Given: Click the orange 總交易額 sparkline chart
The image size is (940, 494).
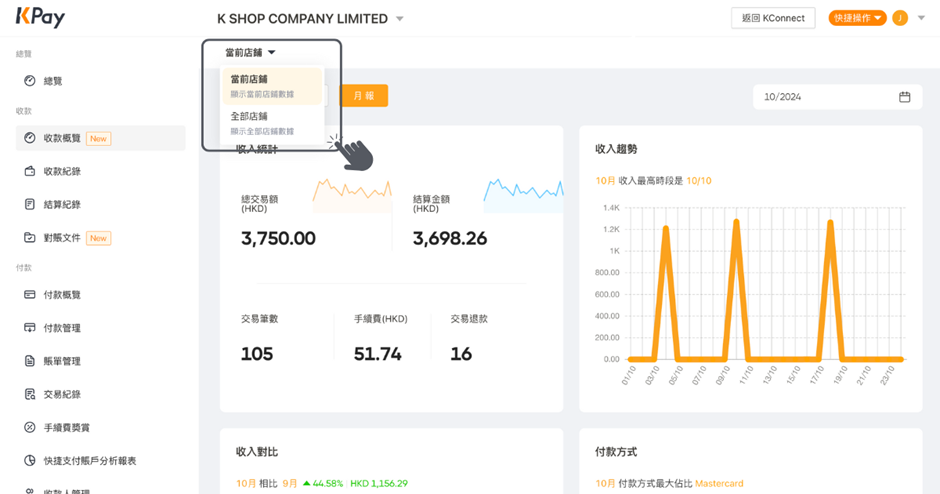Looking at the screenshot, I should coord(352,195).
